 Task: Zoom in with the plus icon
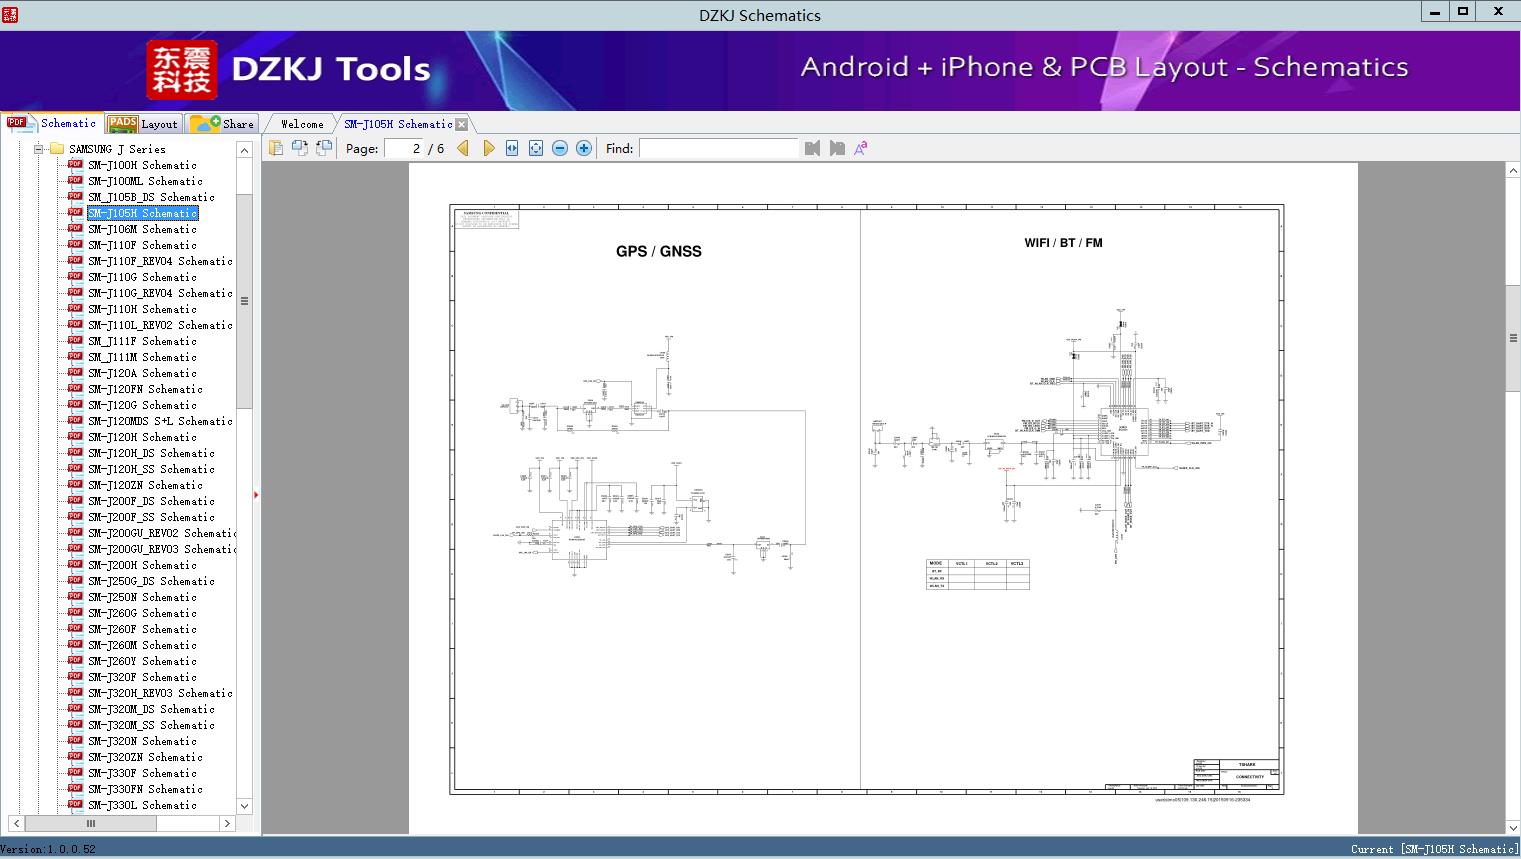(x=584, y=148)
